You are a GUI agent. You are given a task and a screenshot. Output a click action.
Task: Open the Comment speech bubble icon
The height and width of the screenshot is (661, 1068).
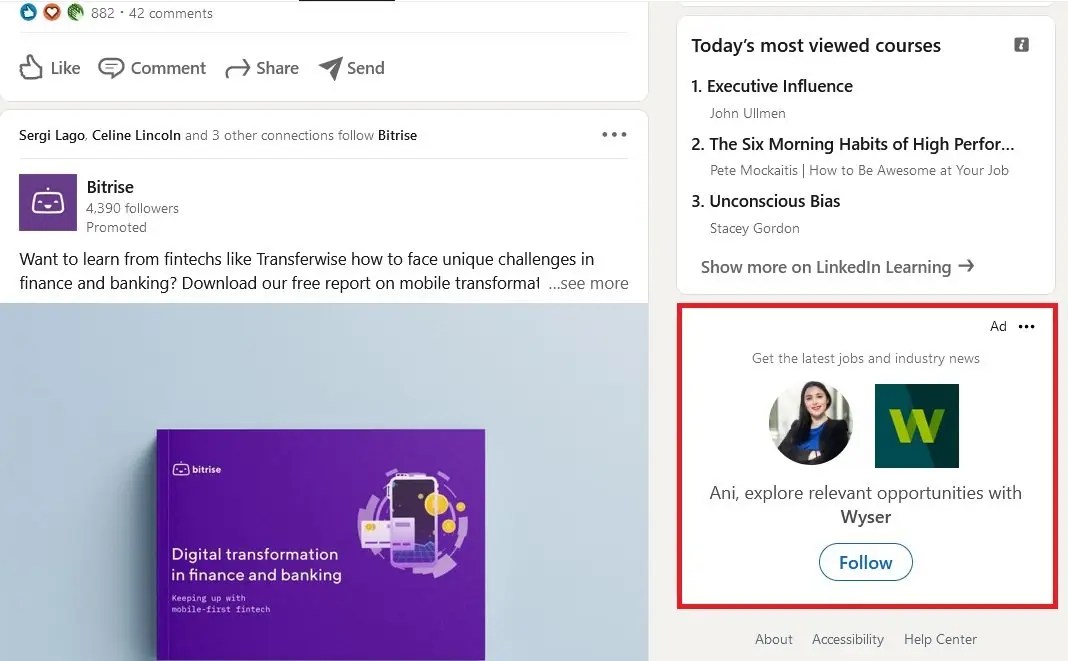110,67
